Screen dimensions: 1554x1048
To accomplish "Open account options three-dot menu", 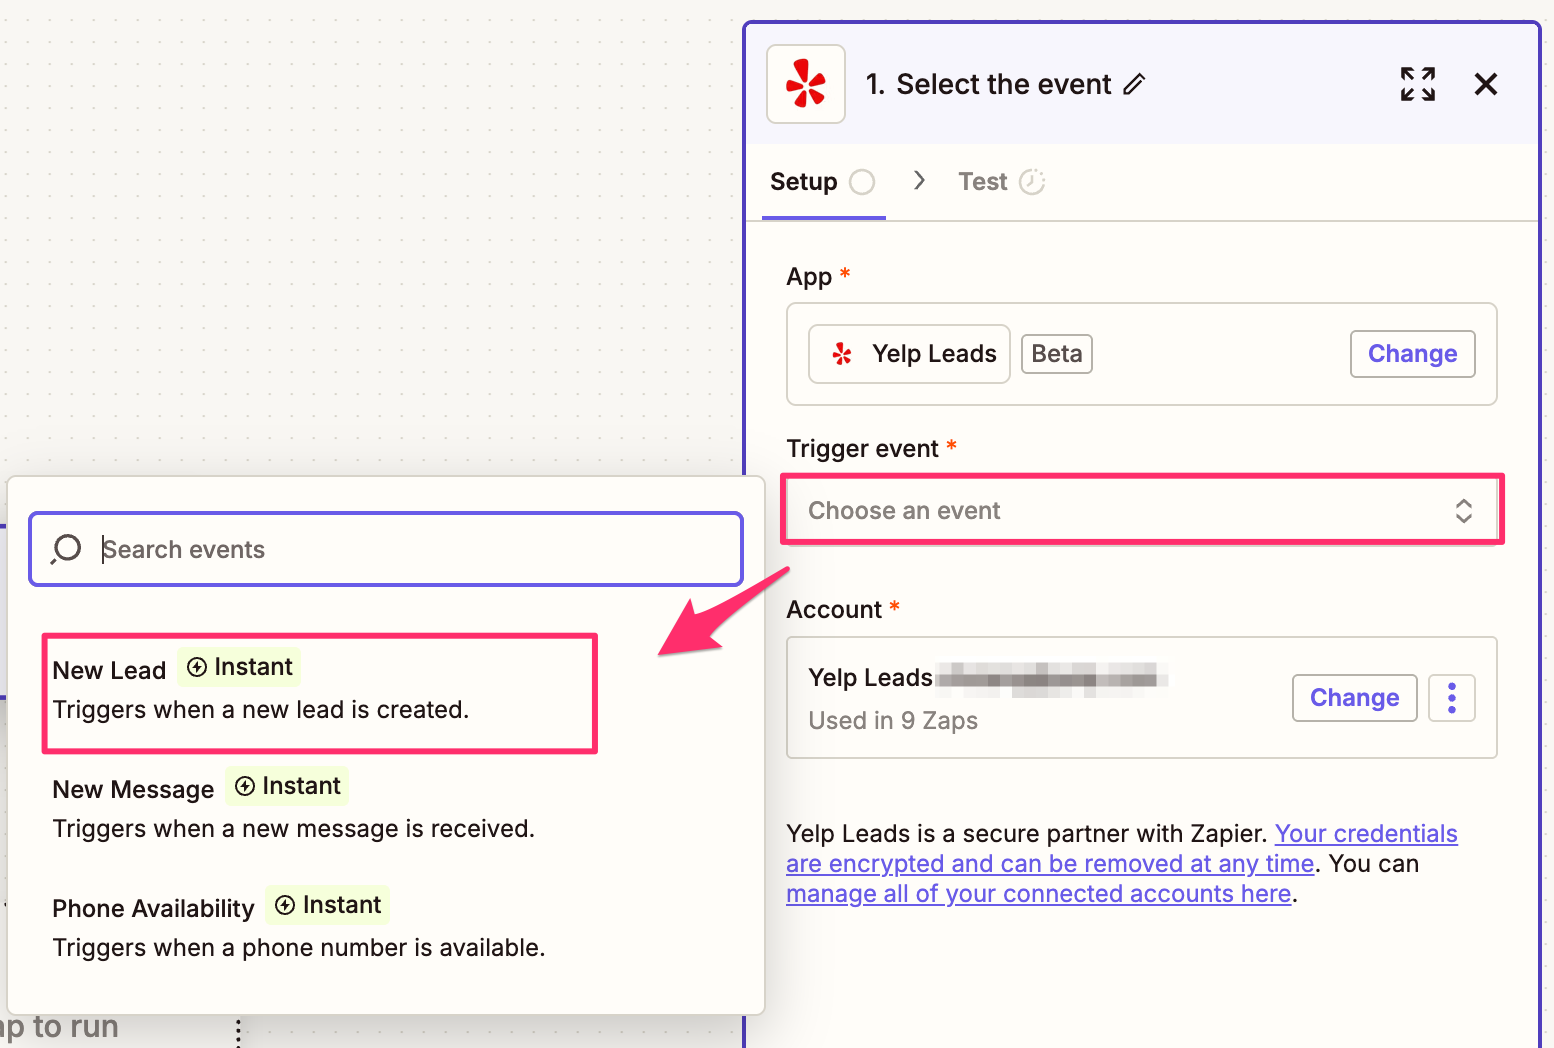I will pos(1452,698).
